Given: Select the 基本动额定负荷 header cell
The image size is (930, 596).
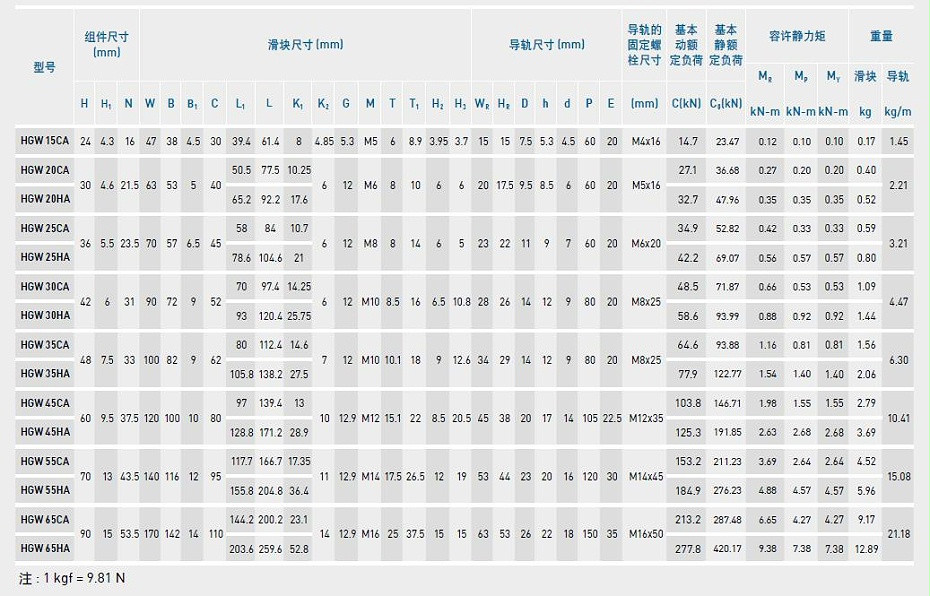Looking at the screenshot, I should tap(685, 43).
